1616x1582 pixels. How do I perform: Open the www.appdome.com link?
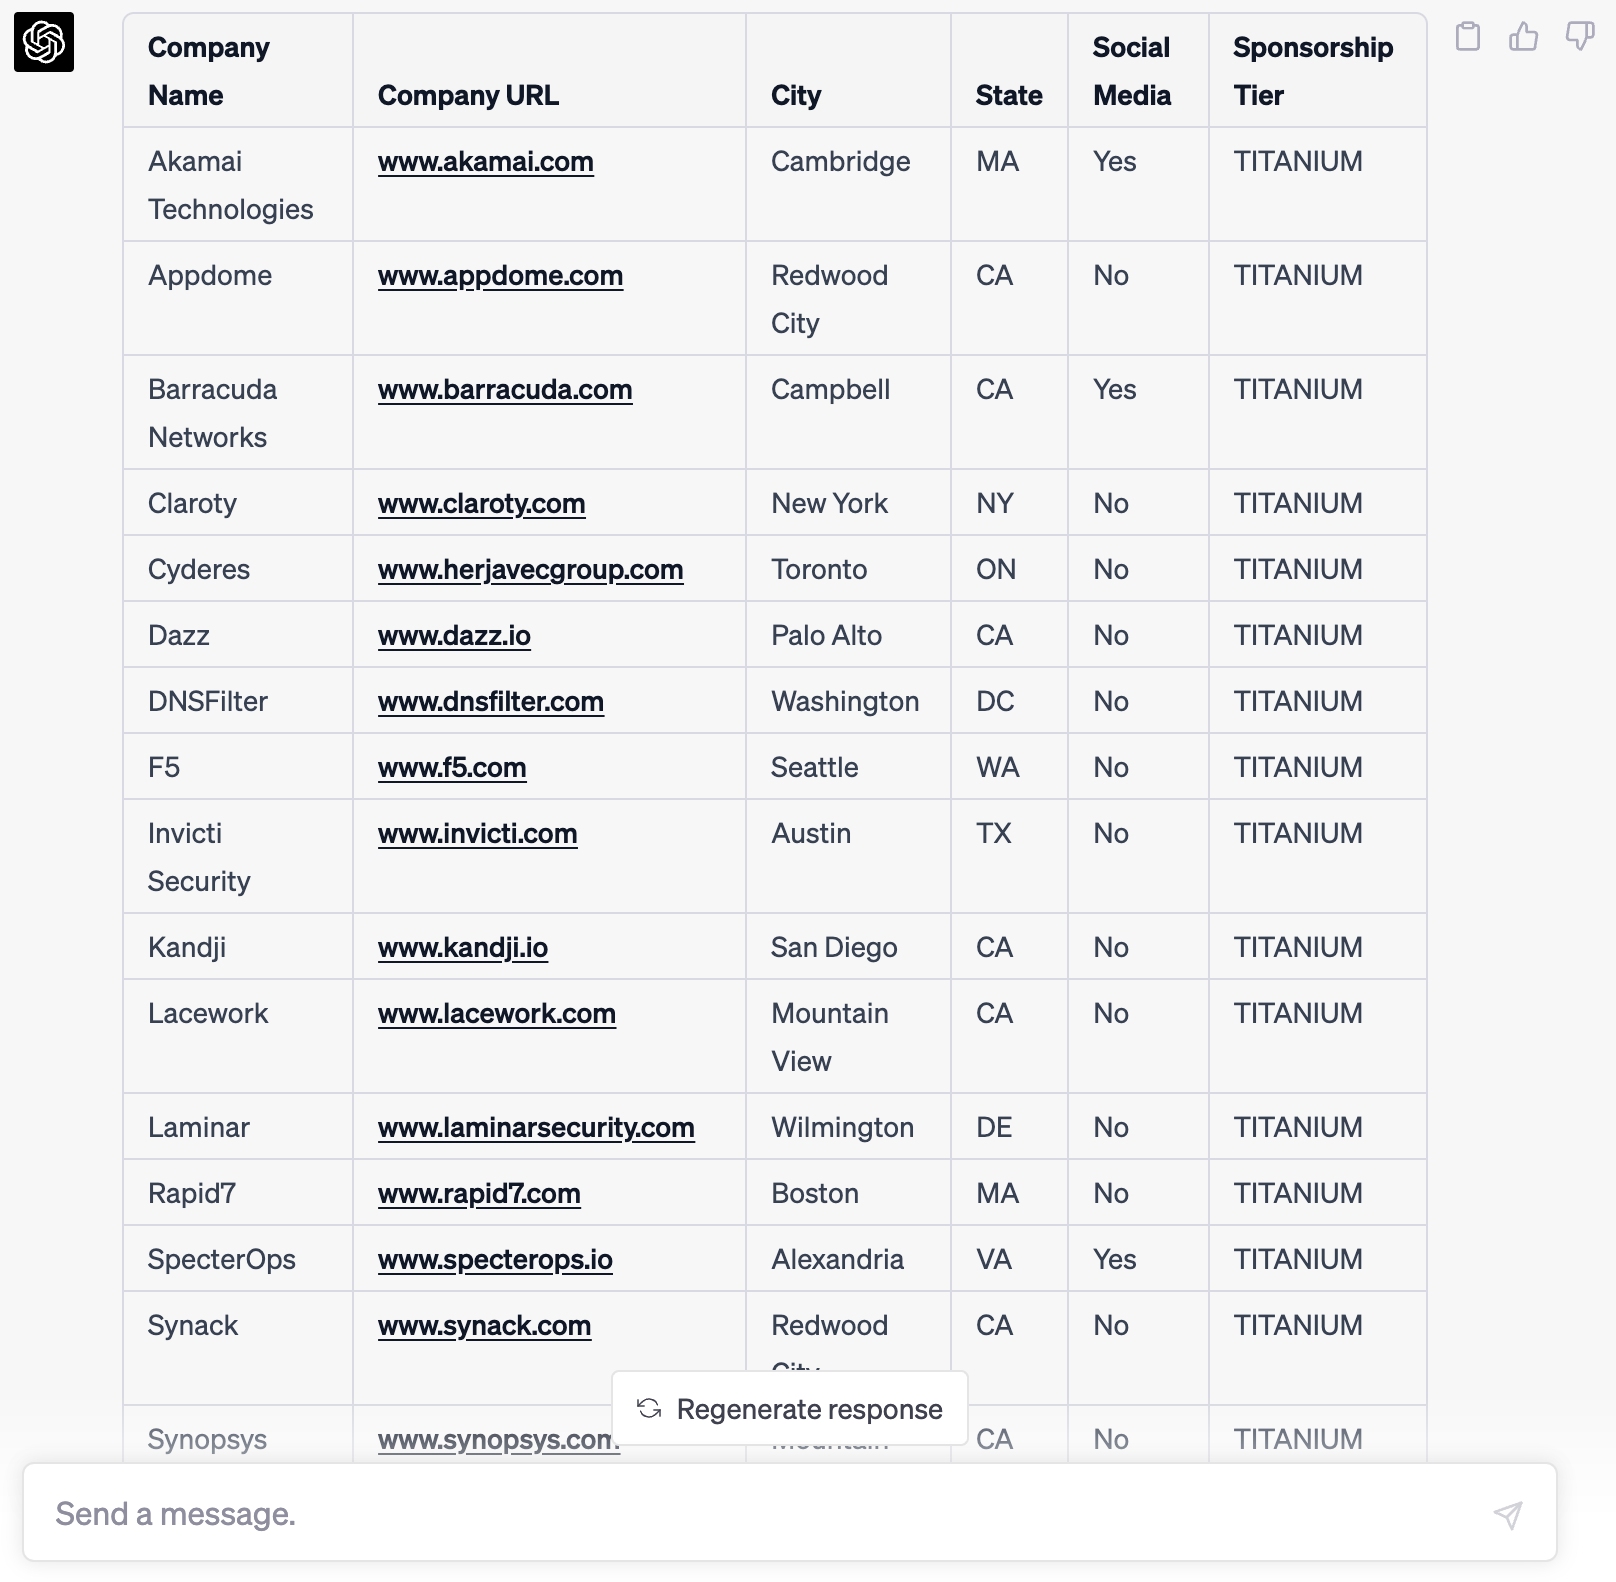pos(500,276)
